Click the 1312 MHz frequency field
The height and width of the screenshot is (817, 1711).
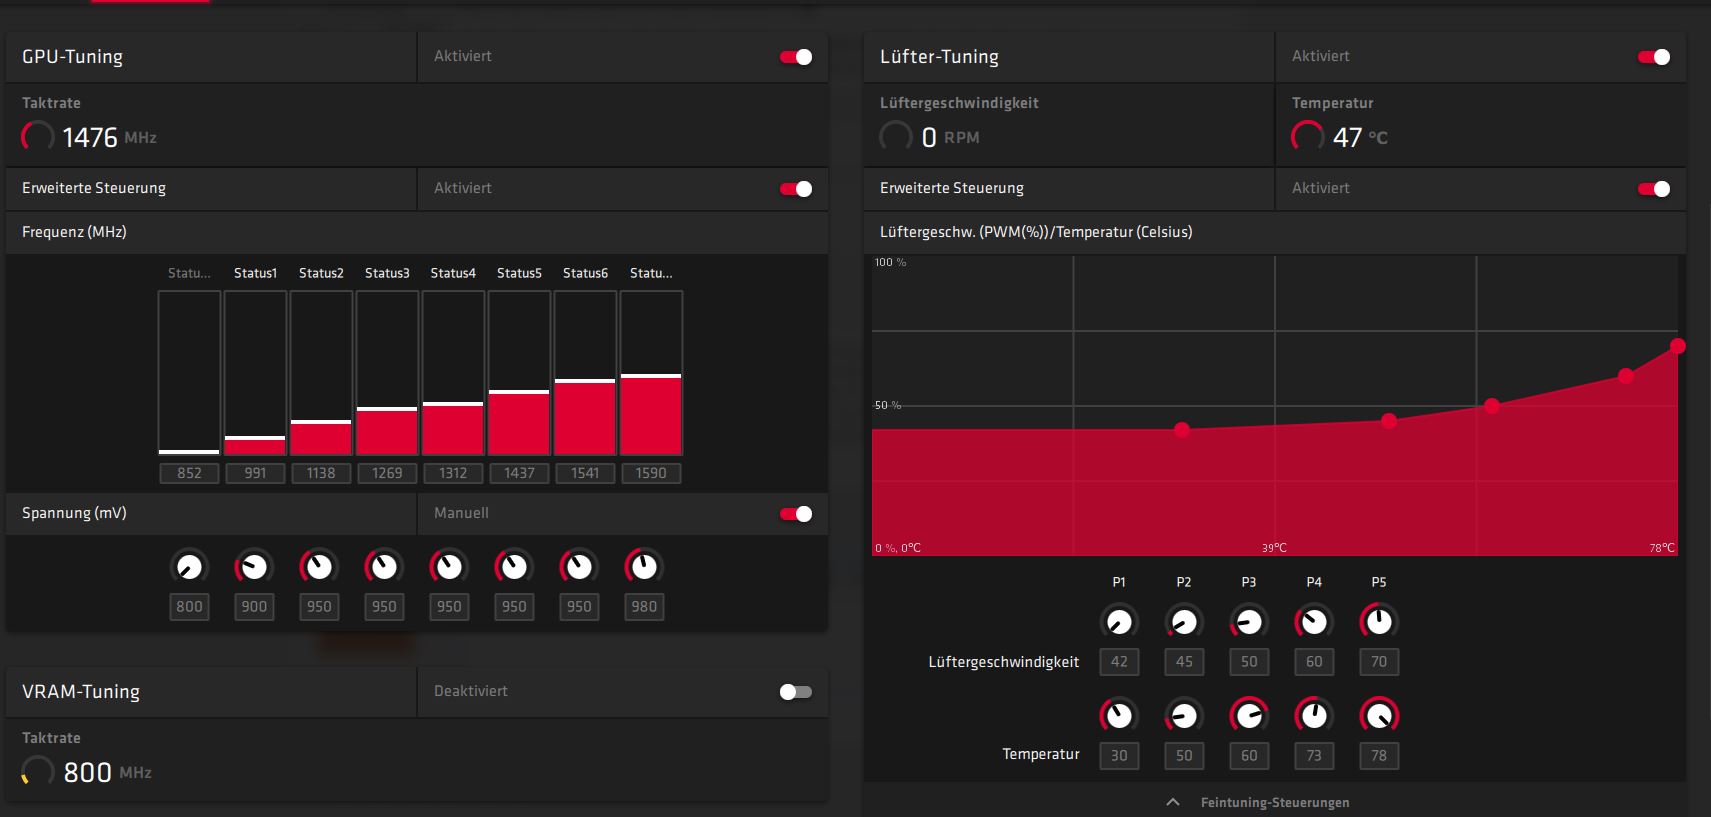coord(453,473)
